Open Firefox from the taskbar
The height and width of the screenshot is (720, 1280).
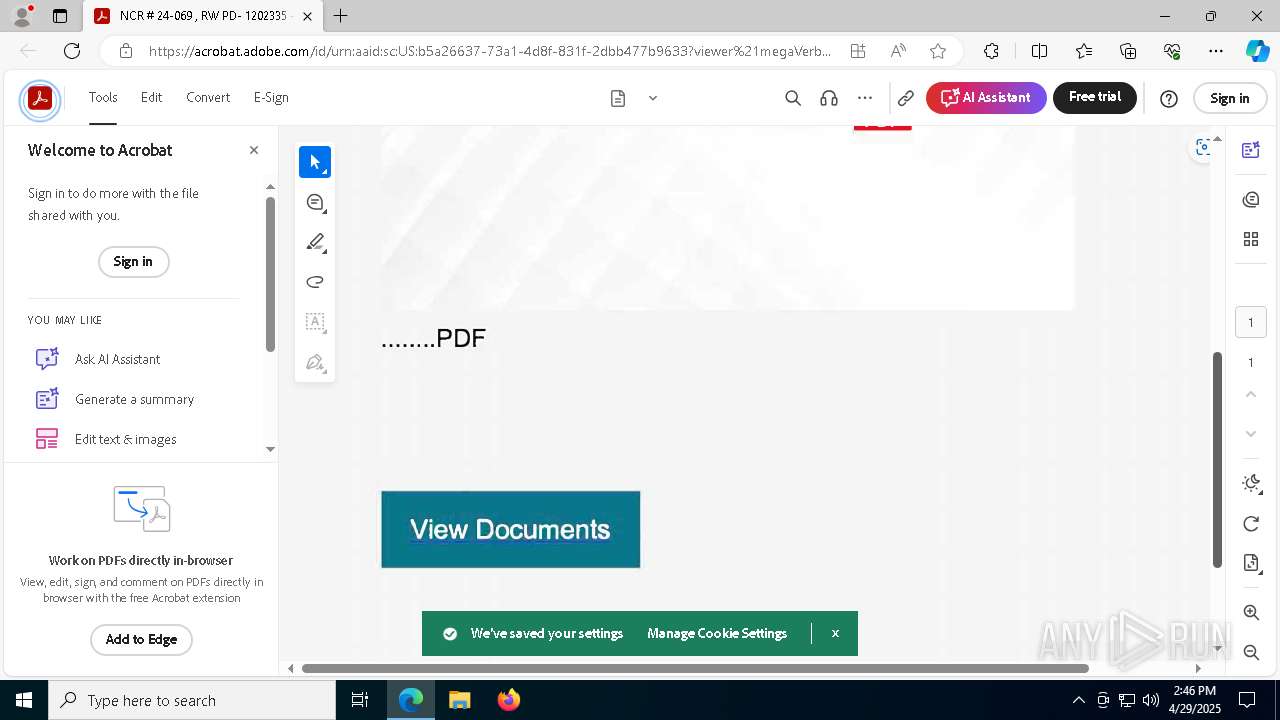[509, 700]
